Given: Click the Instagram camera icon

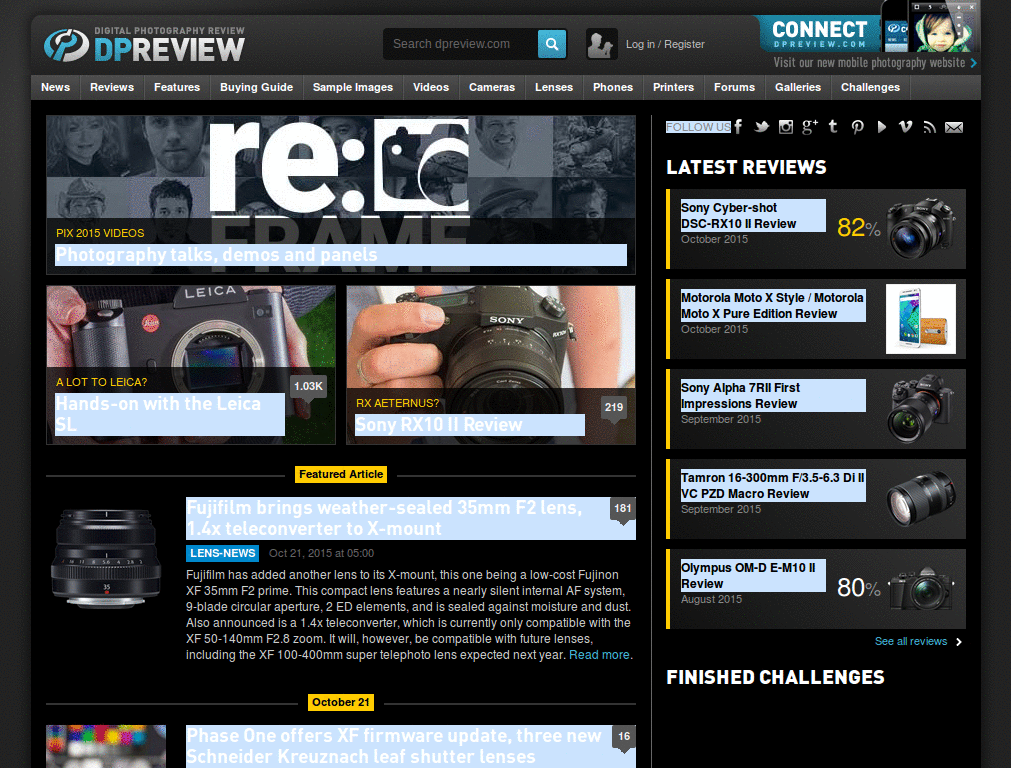Looking at the screenshot, I should (x=785, y=127).
